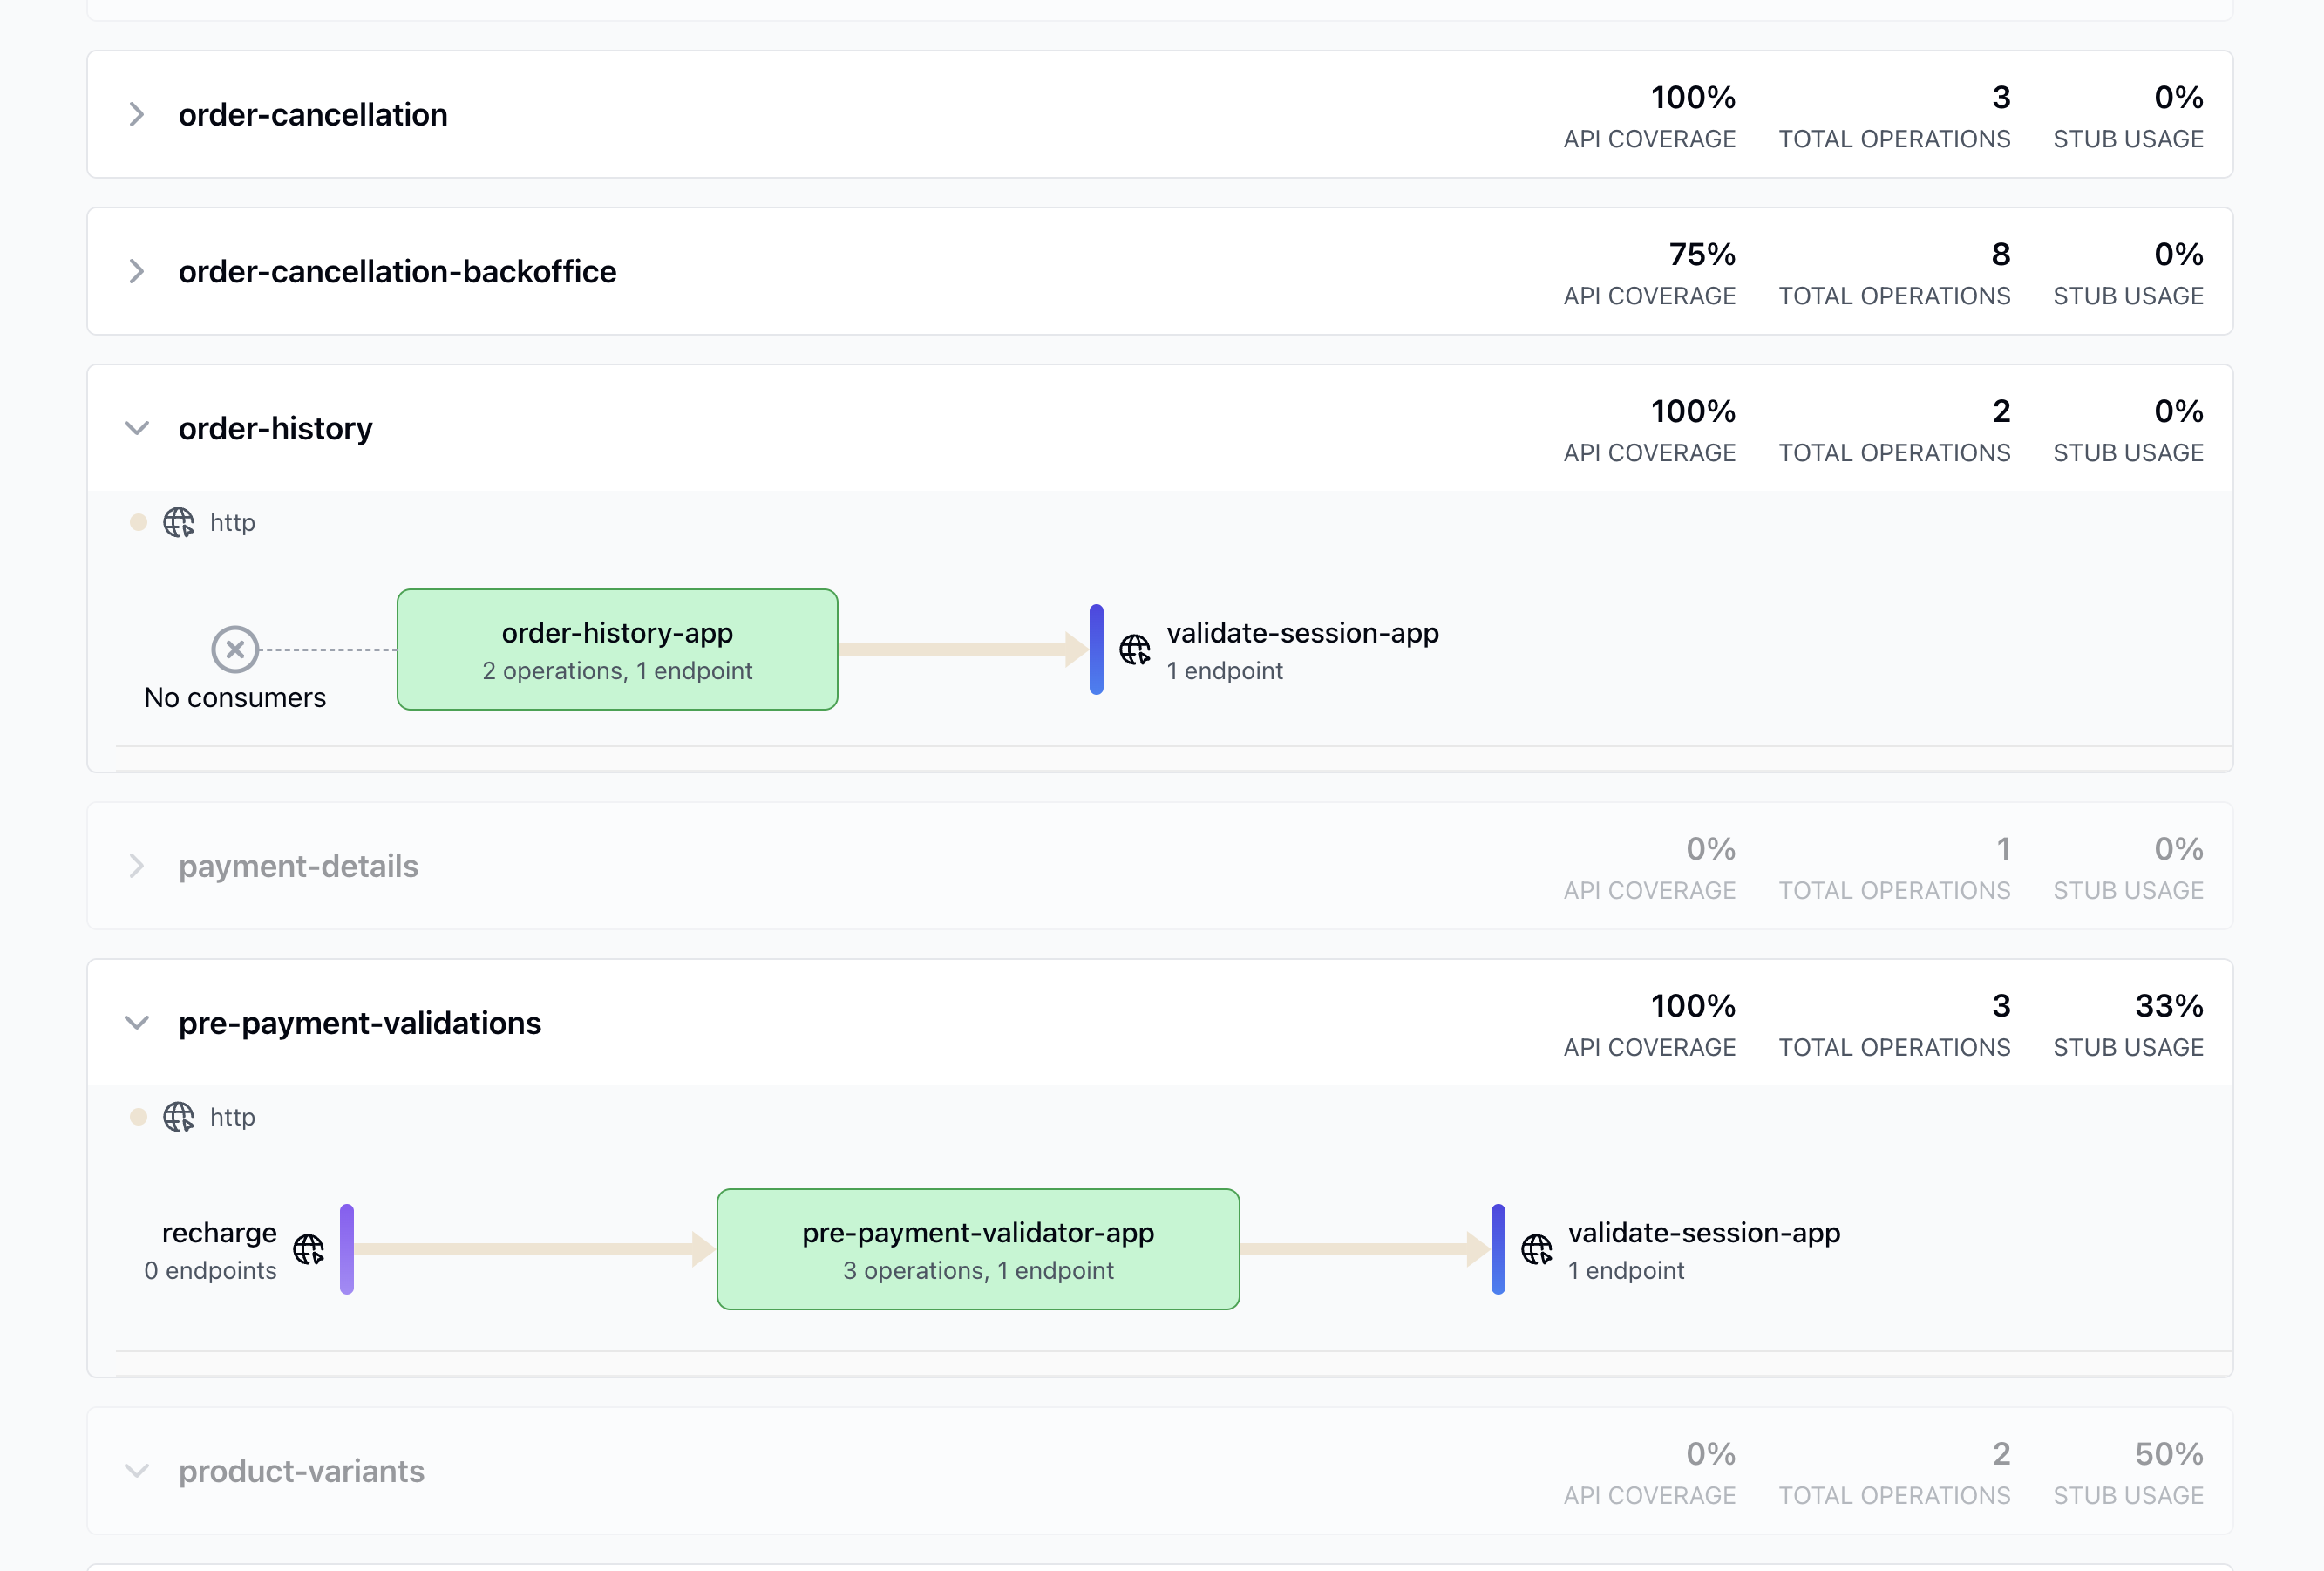Expand the order-cancellation row
Screen dimensions: 2324x1571
pos(137,115)
